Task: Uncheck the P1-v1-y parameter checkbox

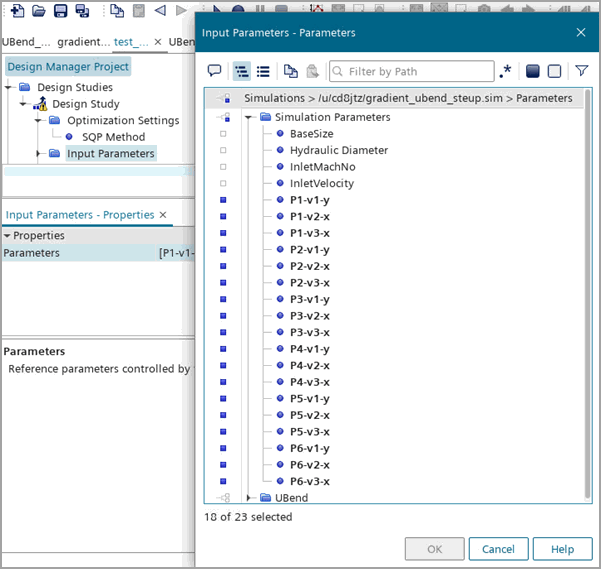Action: tap(223, 200)
